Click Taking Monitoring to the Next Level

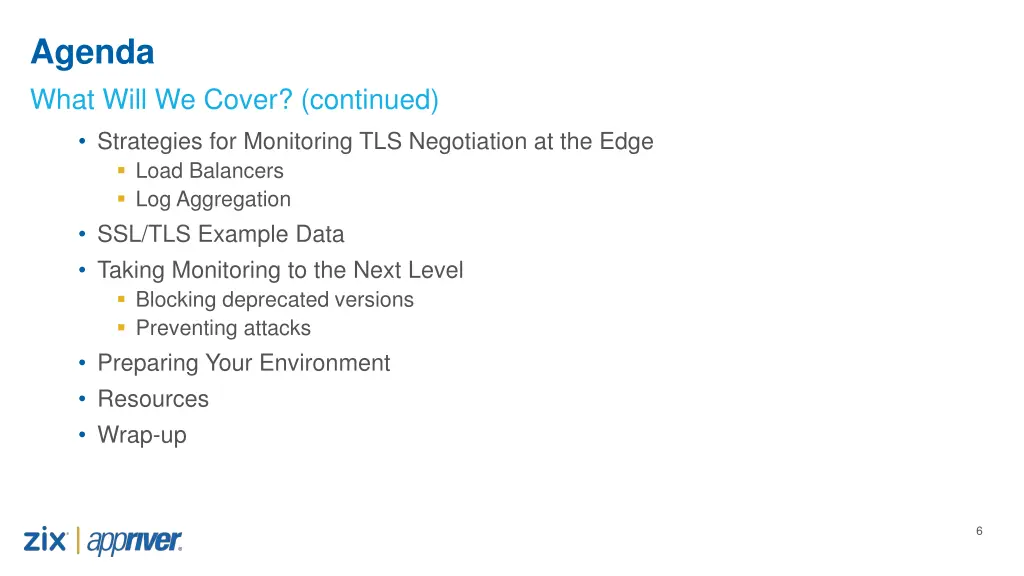click(280, 270)
